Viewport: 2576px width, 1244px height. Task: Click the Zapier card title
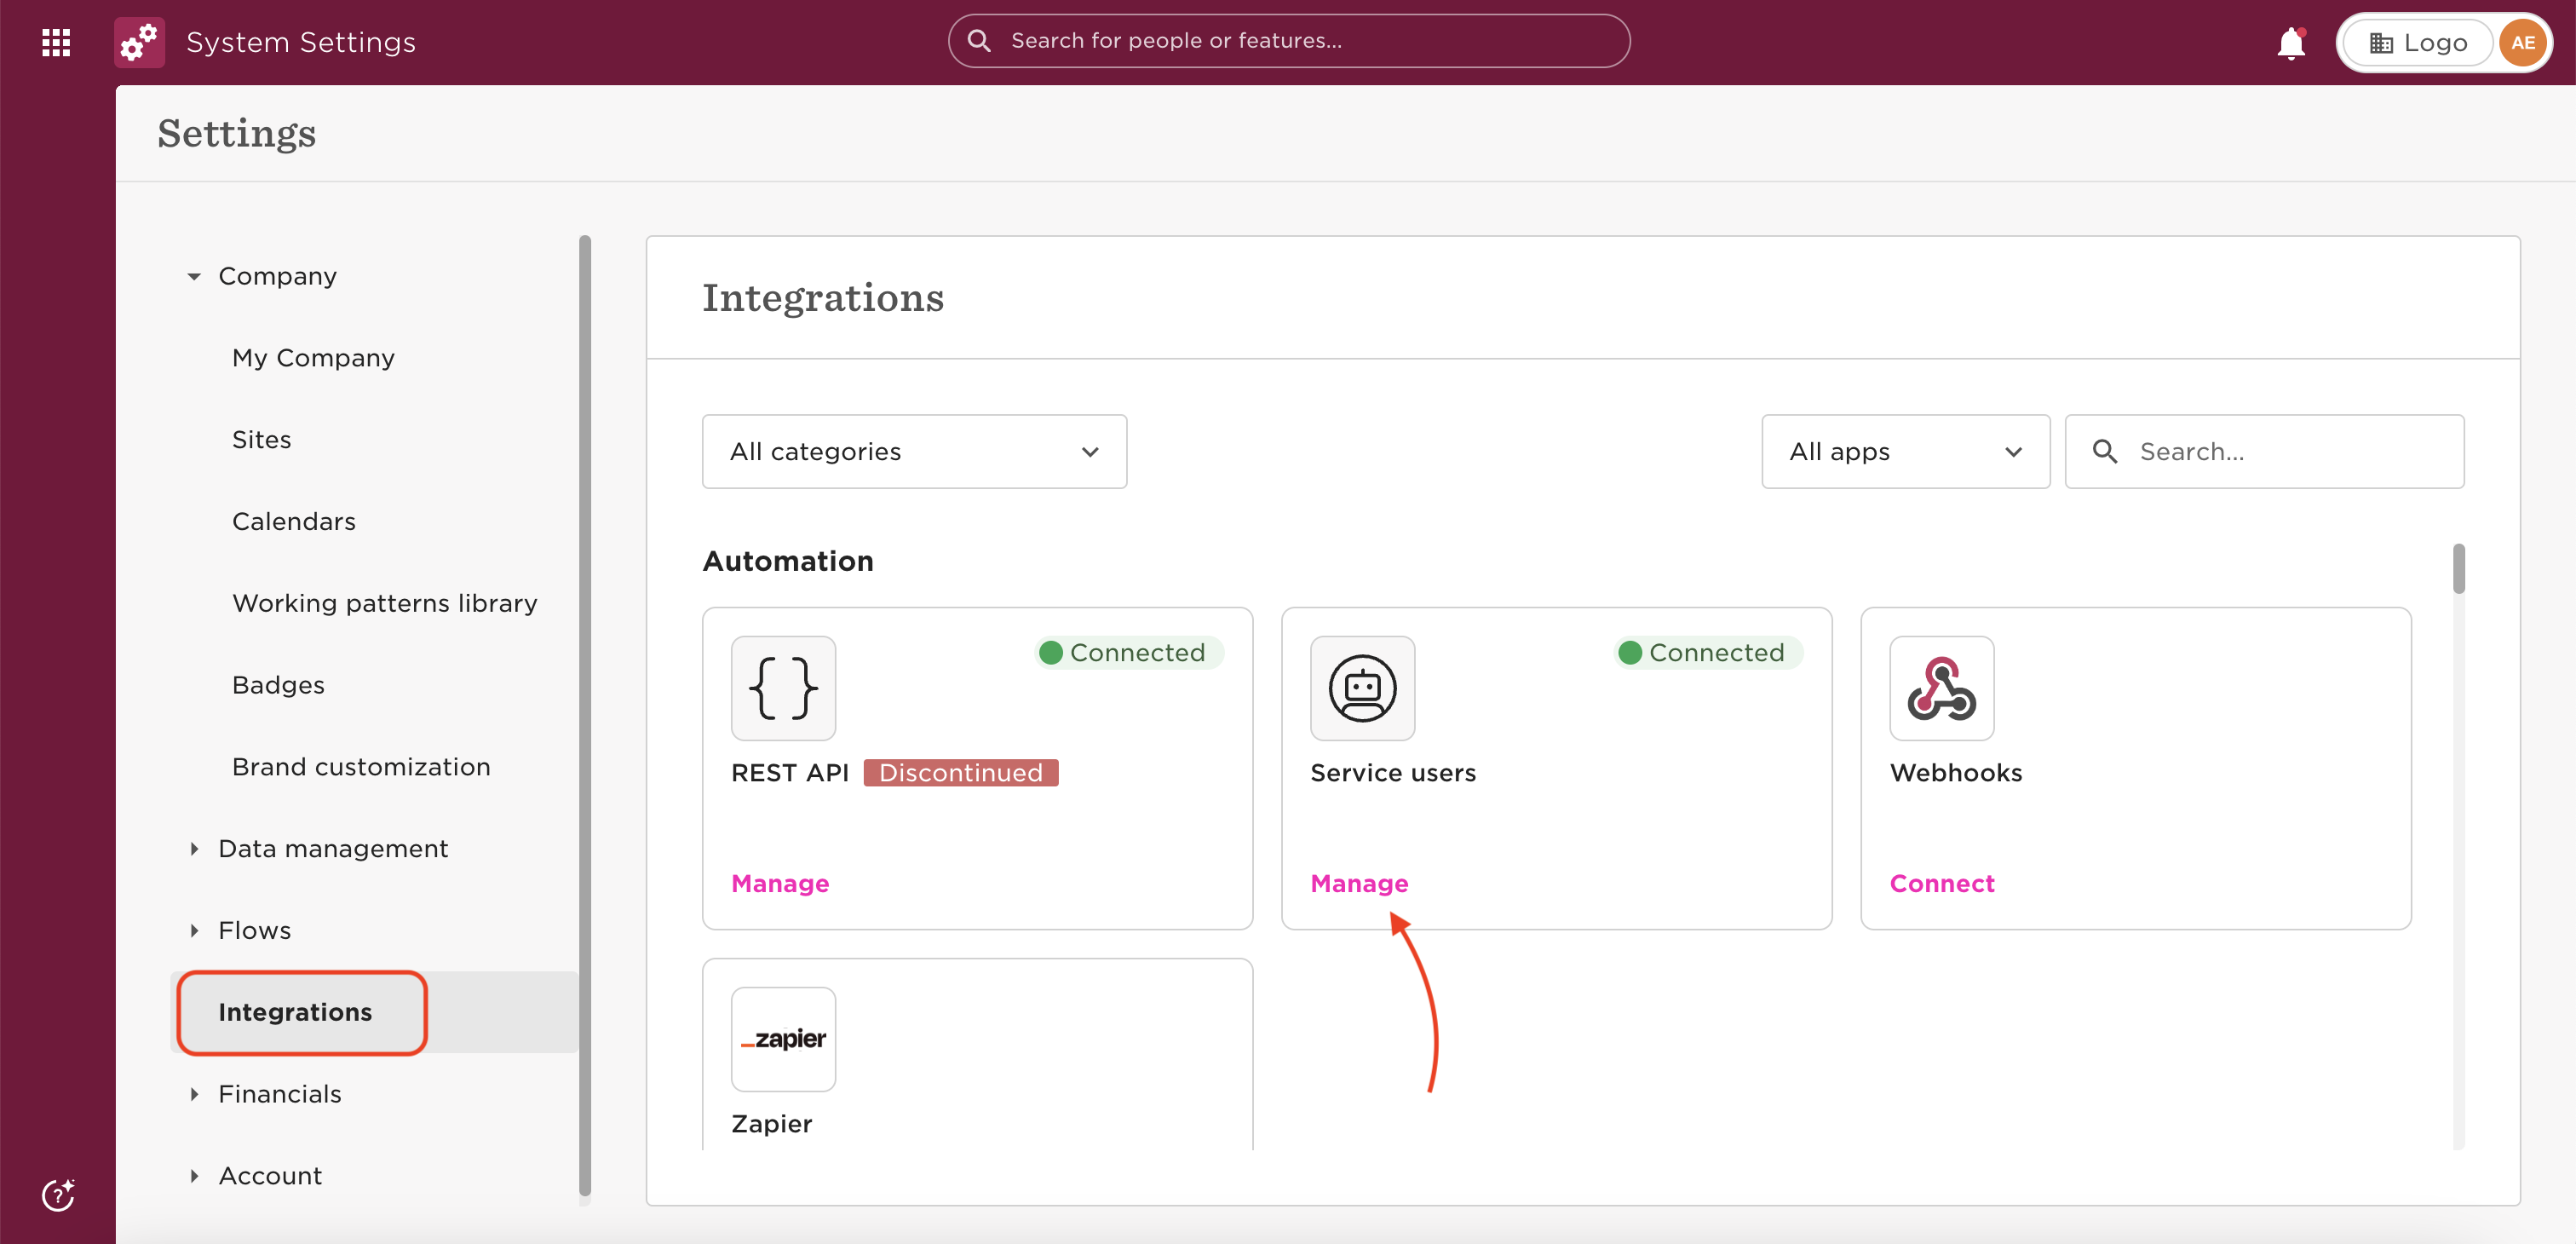pyautogui.click(x=771, y=1124)
